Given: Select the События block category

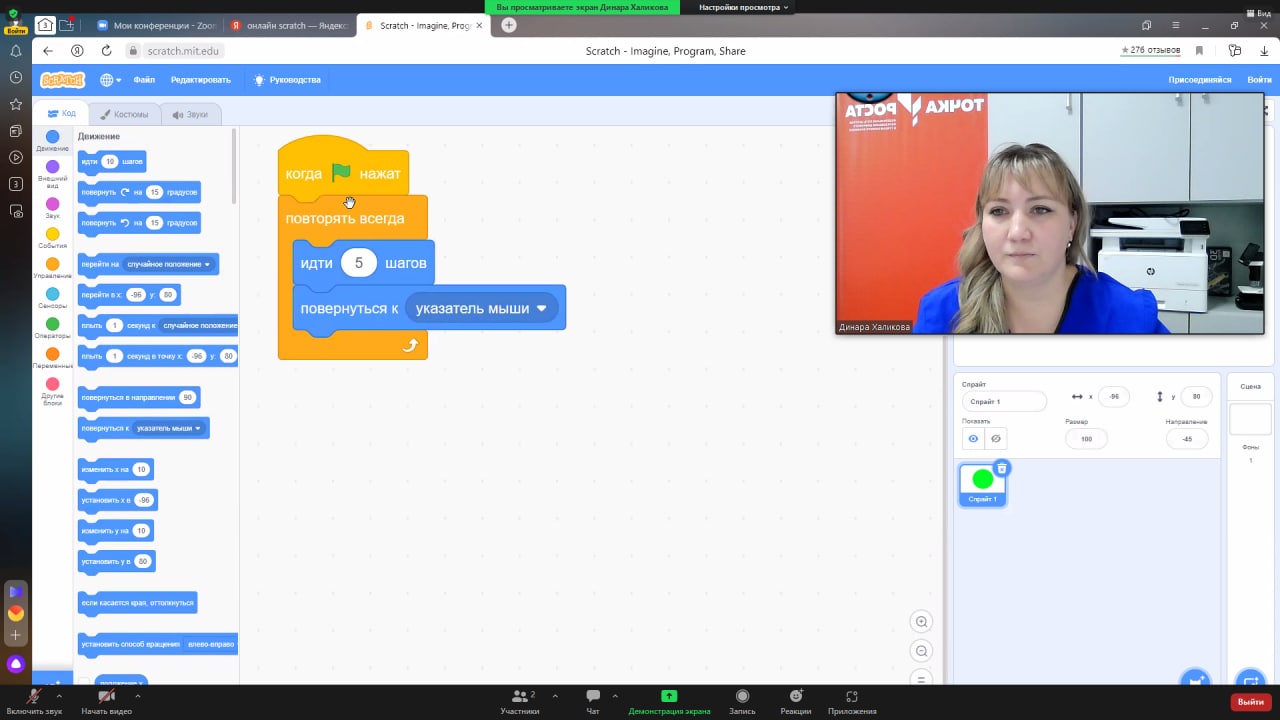Looking at the screenshot, I should tap(52, 238).
